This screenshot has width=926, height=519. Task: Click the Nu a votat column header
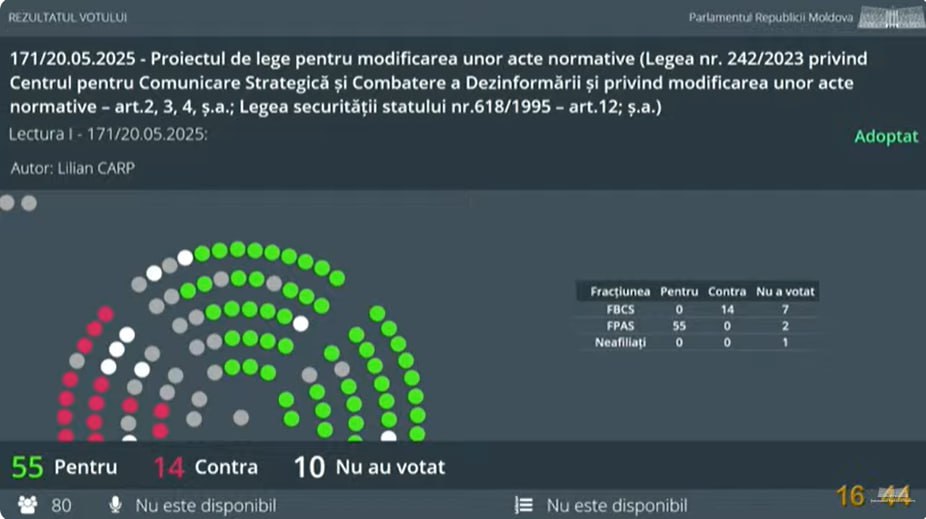(785, 291)
